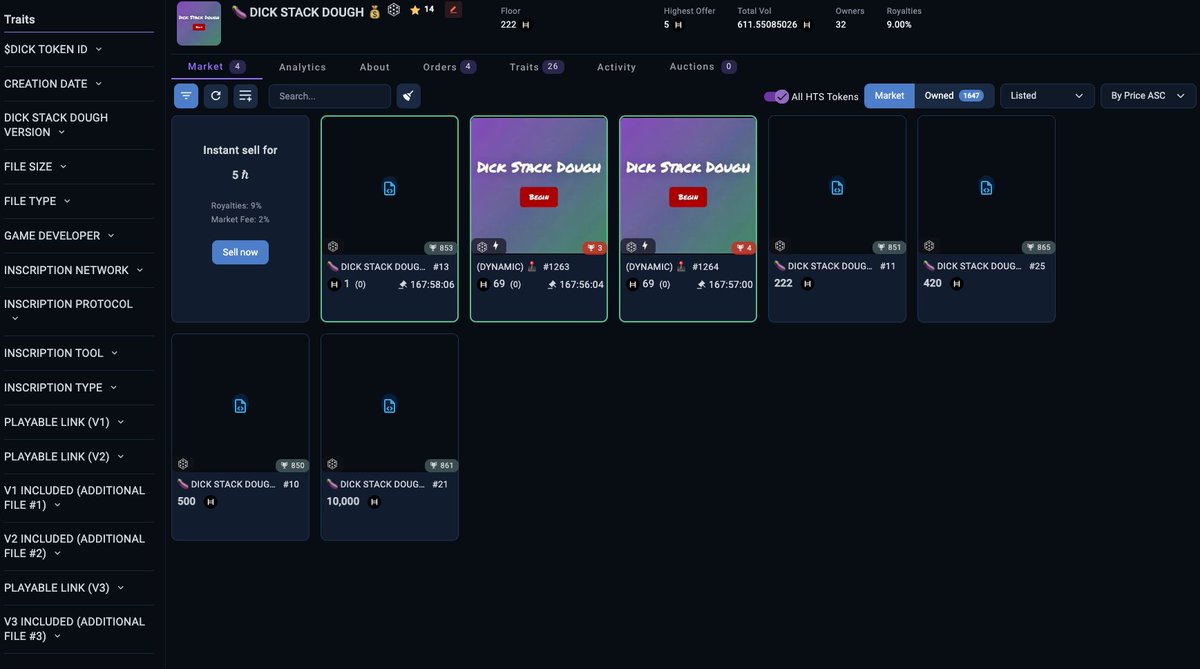
Task: Click rank badge 851 on card #11
Action: coord(888,248)
